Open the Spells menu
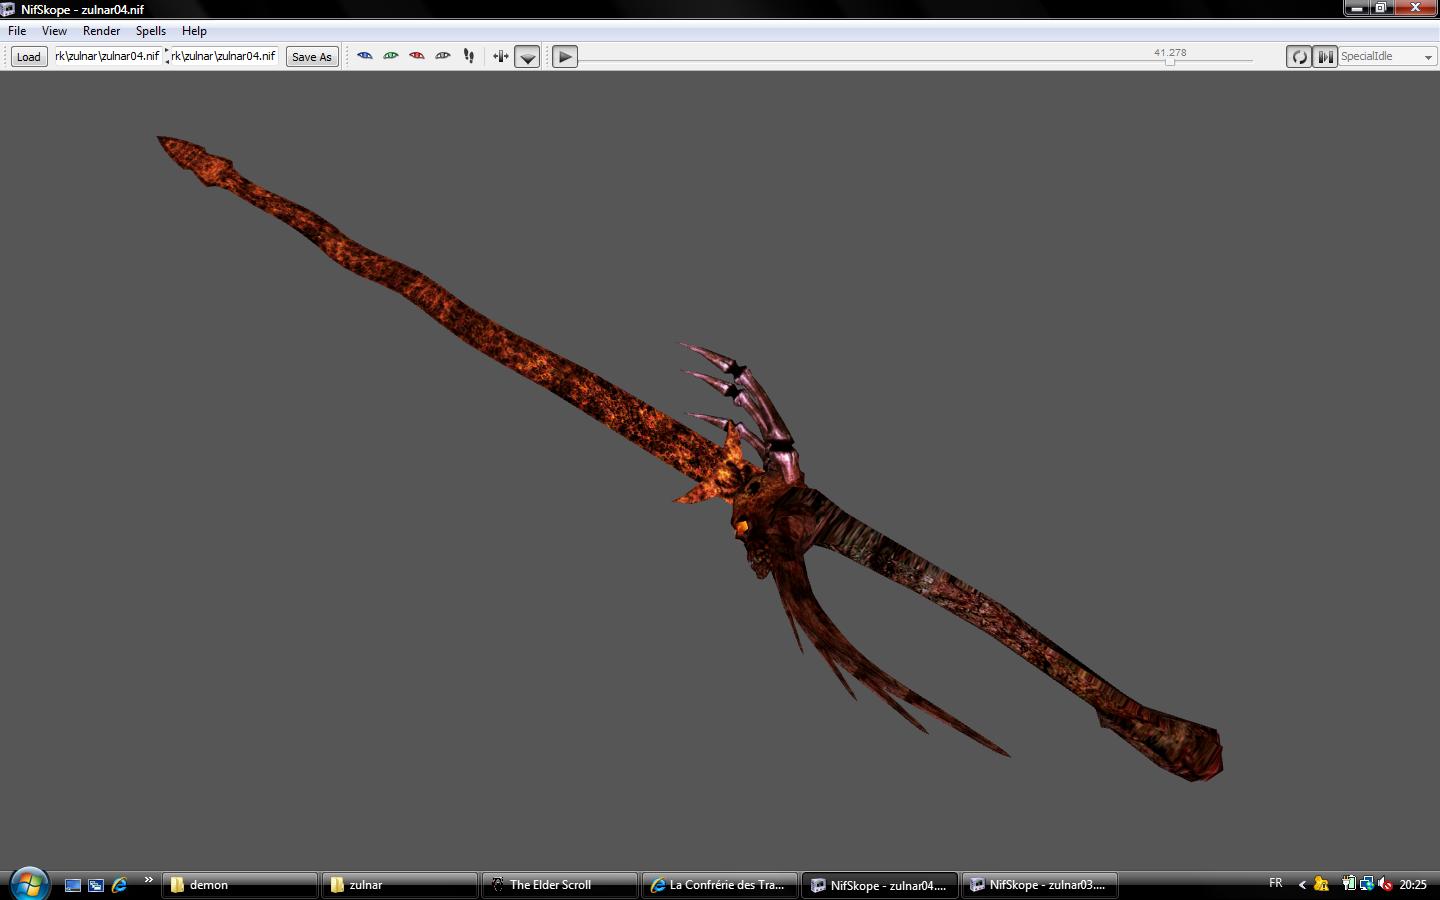This screenshot has width=1440, height=900. tap(151, 31)
